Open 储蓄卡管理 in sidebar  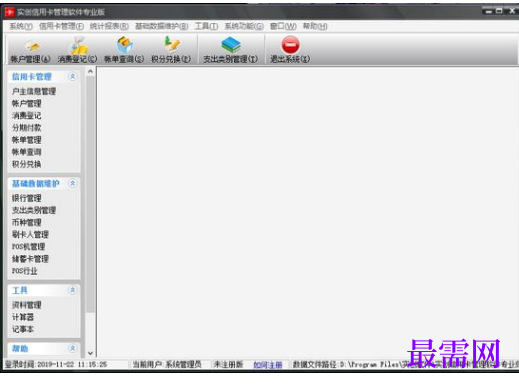(30, 259)
